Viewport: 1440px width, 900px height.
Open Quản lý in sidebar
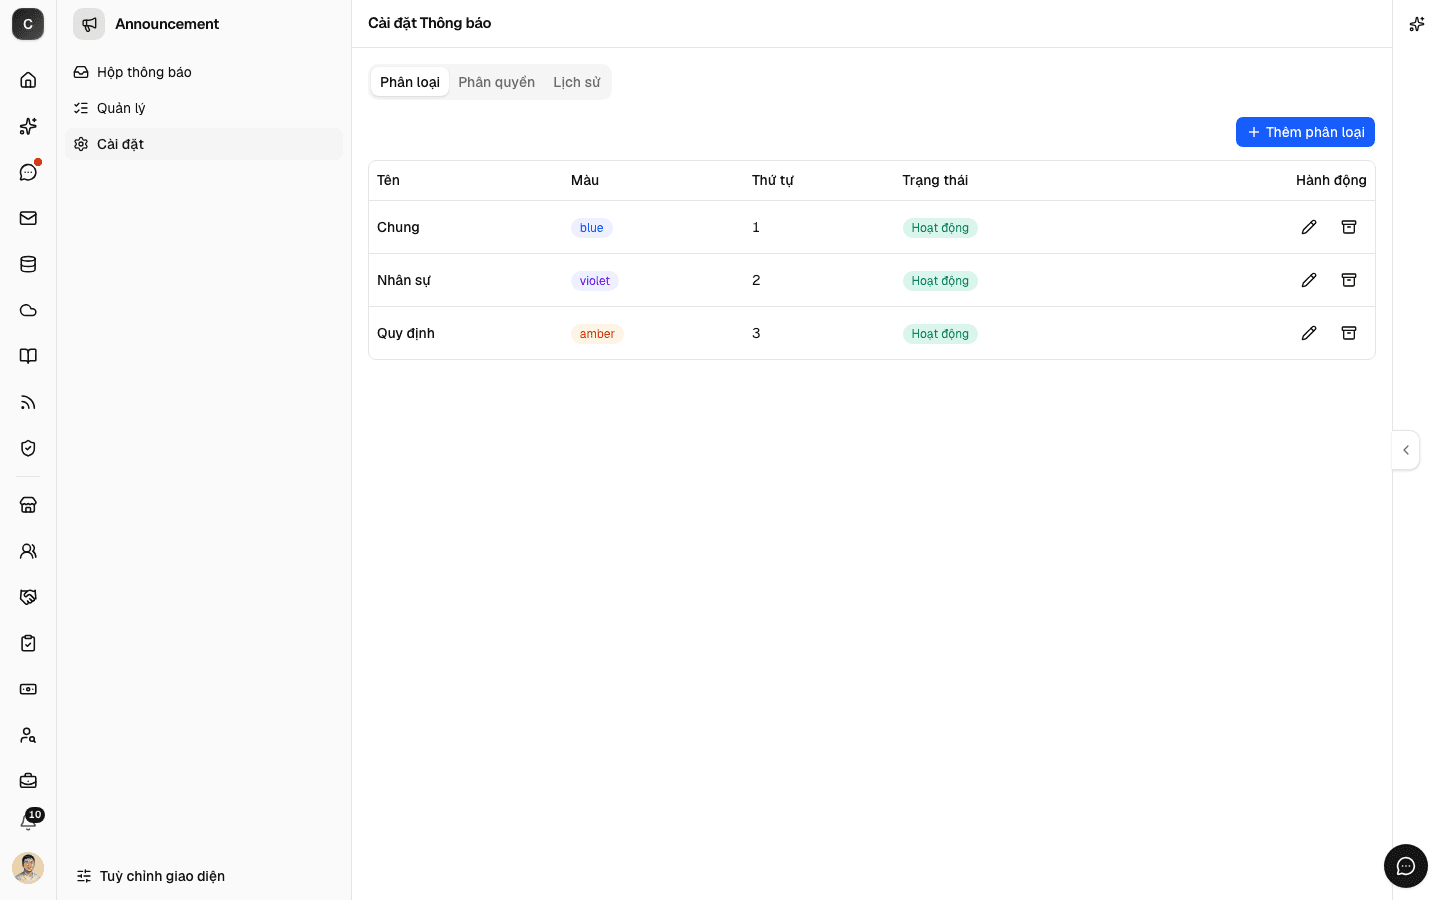tap(204, 108)
